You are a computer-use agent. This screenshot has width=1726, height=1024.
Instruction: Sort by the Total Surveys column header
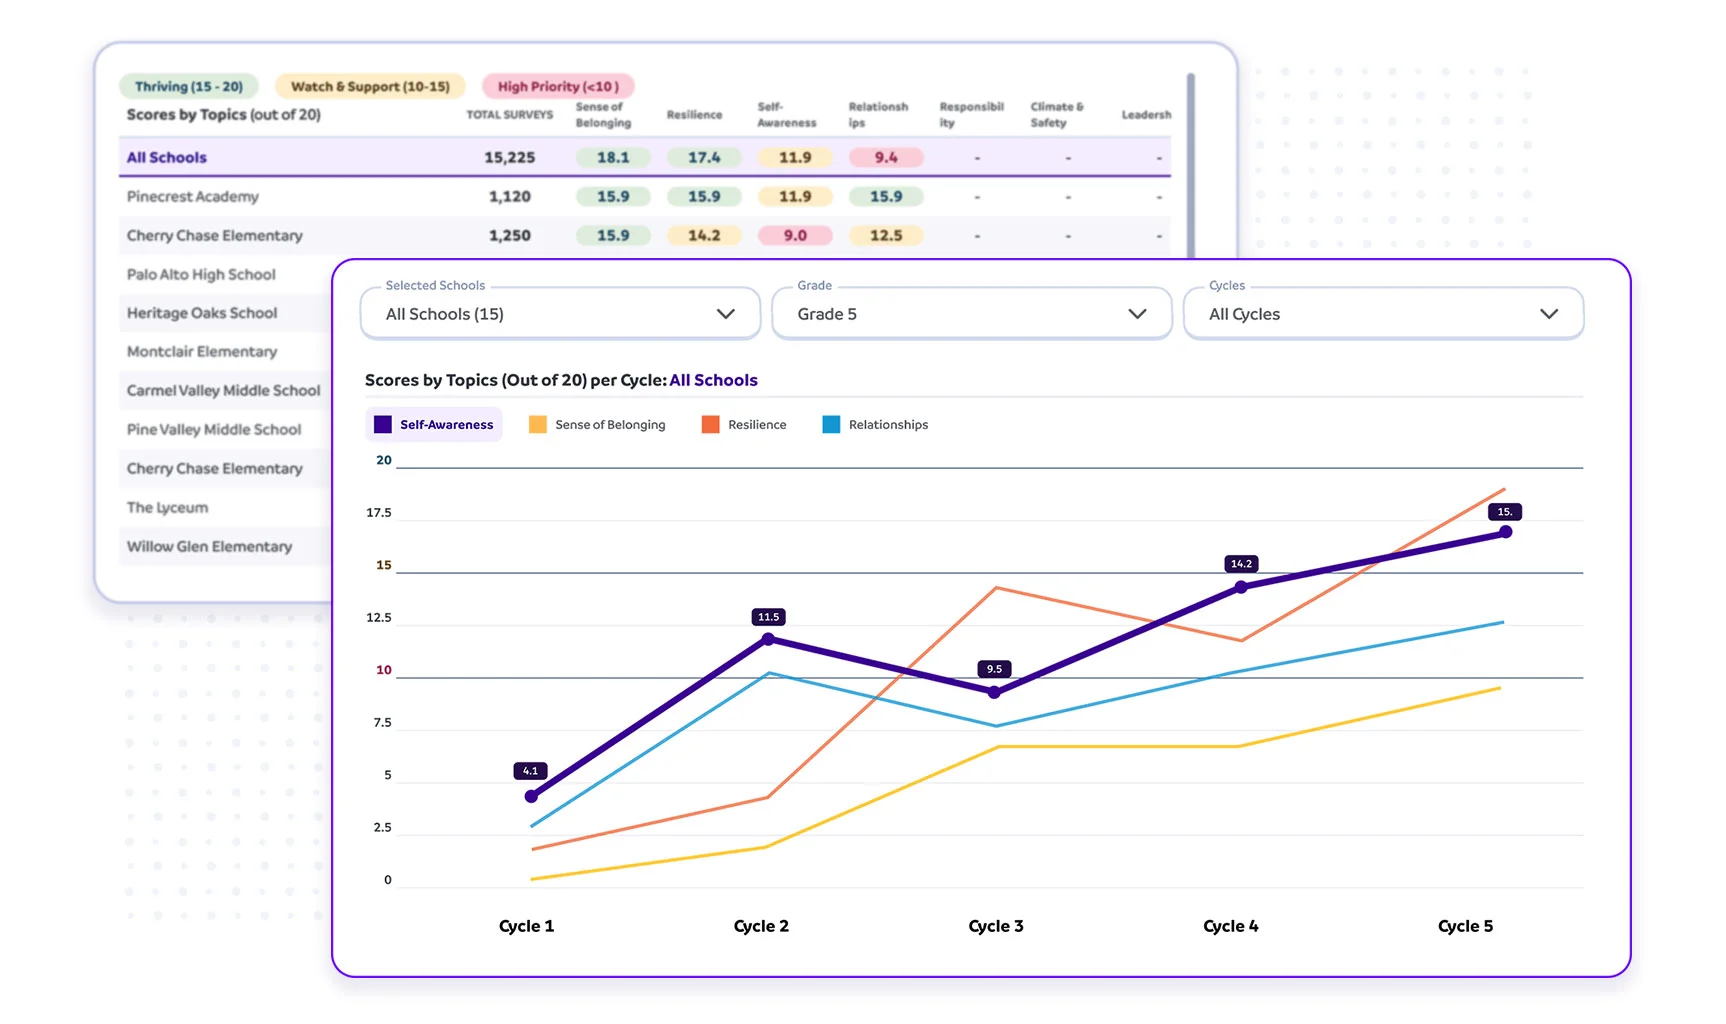[x=509, y=115]
